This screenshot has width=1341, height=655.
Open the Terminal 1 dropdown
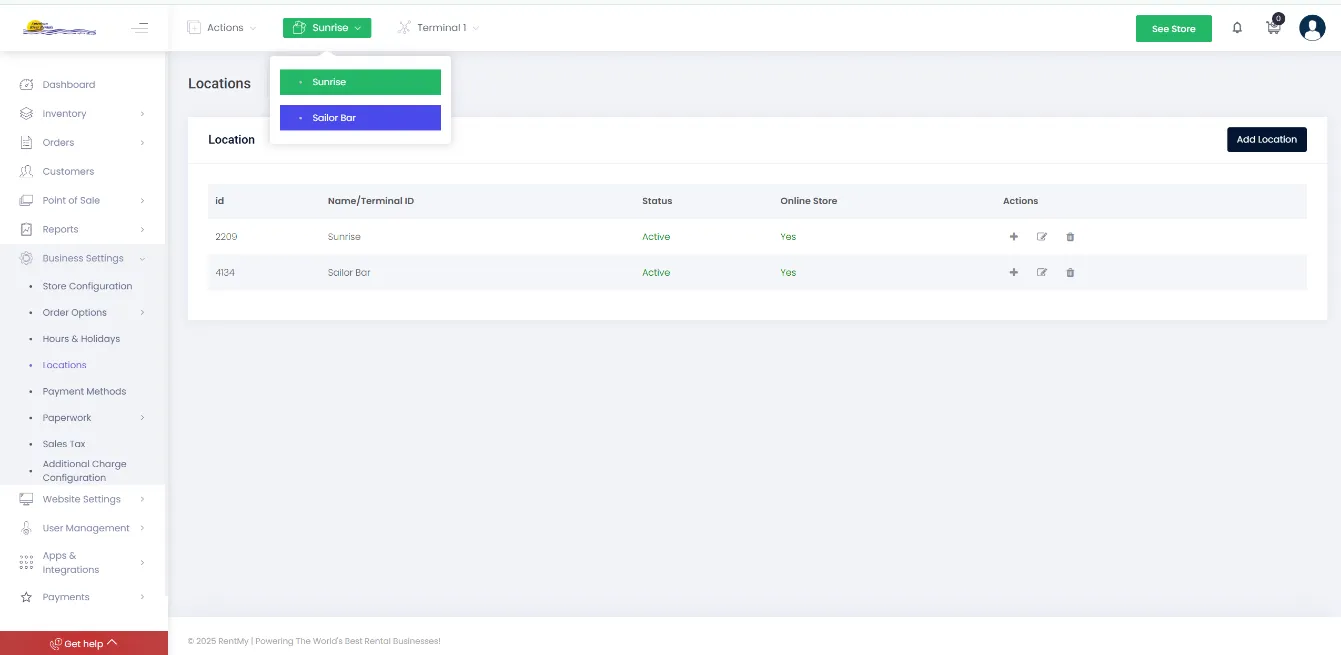click(439, 27)
